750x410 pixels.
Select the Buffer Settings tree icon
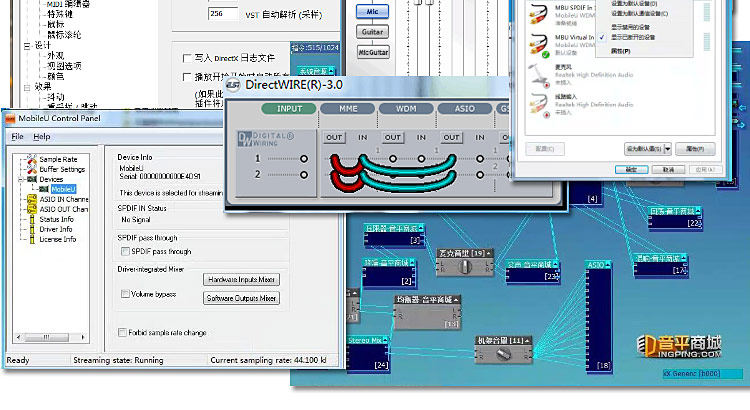coord(32,169)
